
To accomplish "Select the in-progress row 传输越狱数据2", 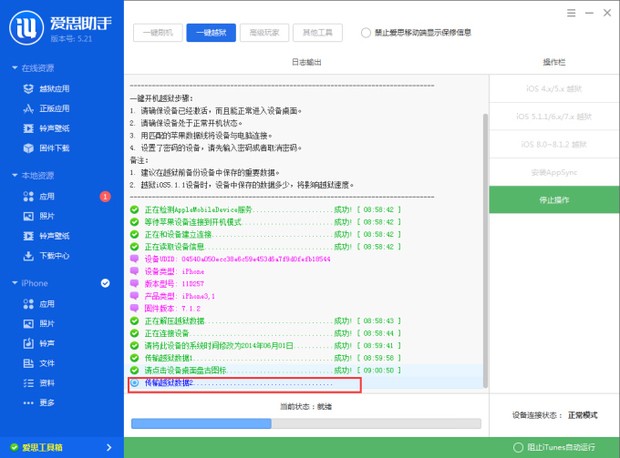I will click(245, 383).
